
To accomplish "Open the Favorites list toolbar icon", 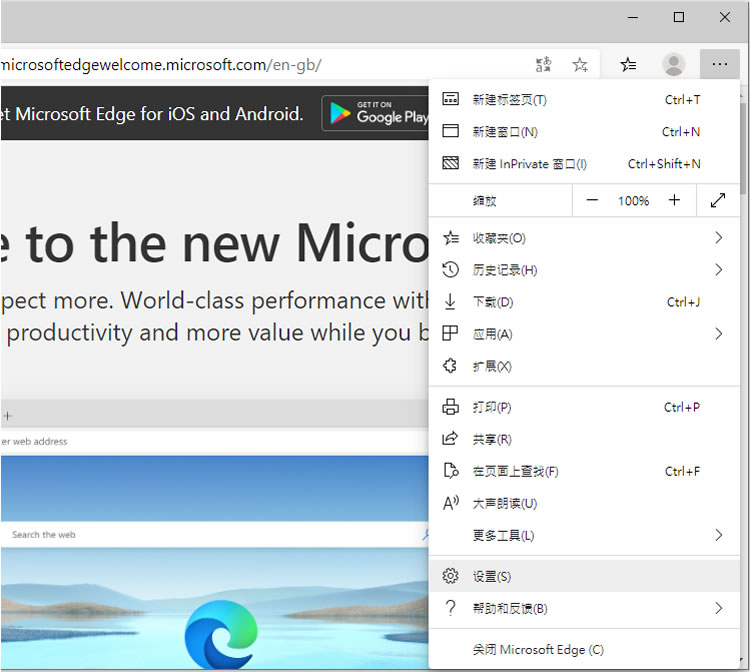I will (628, 64).
